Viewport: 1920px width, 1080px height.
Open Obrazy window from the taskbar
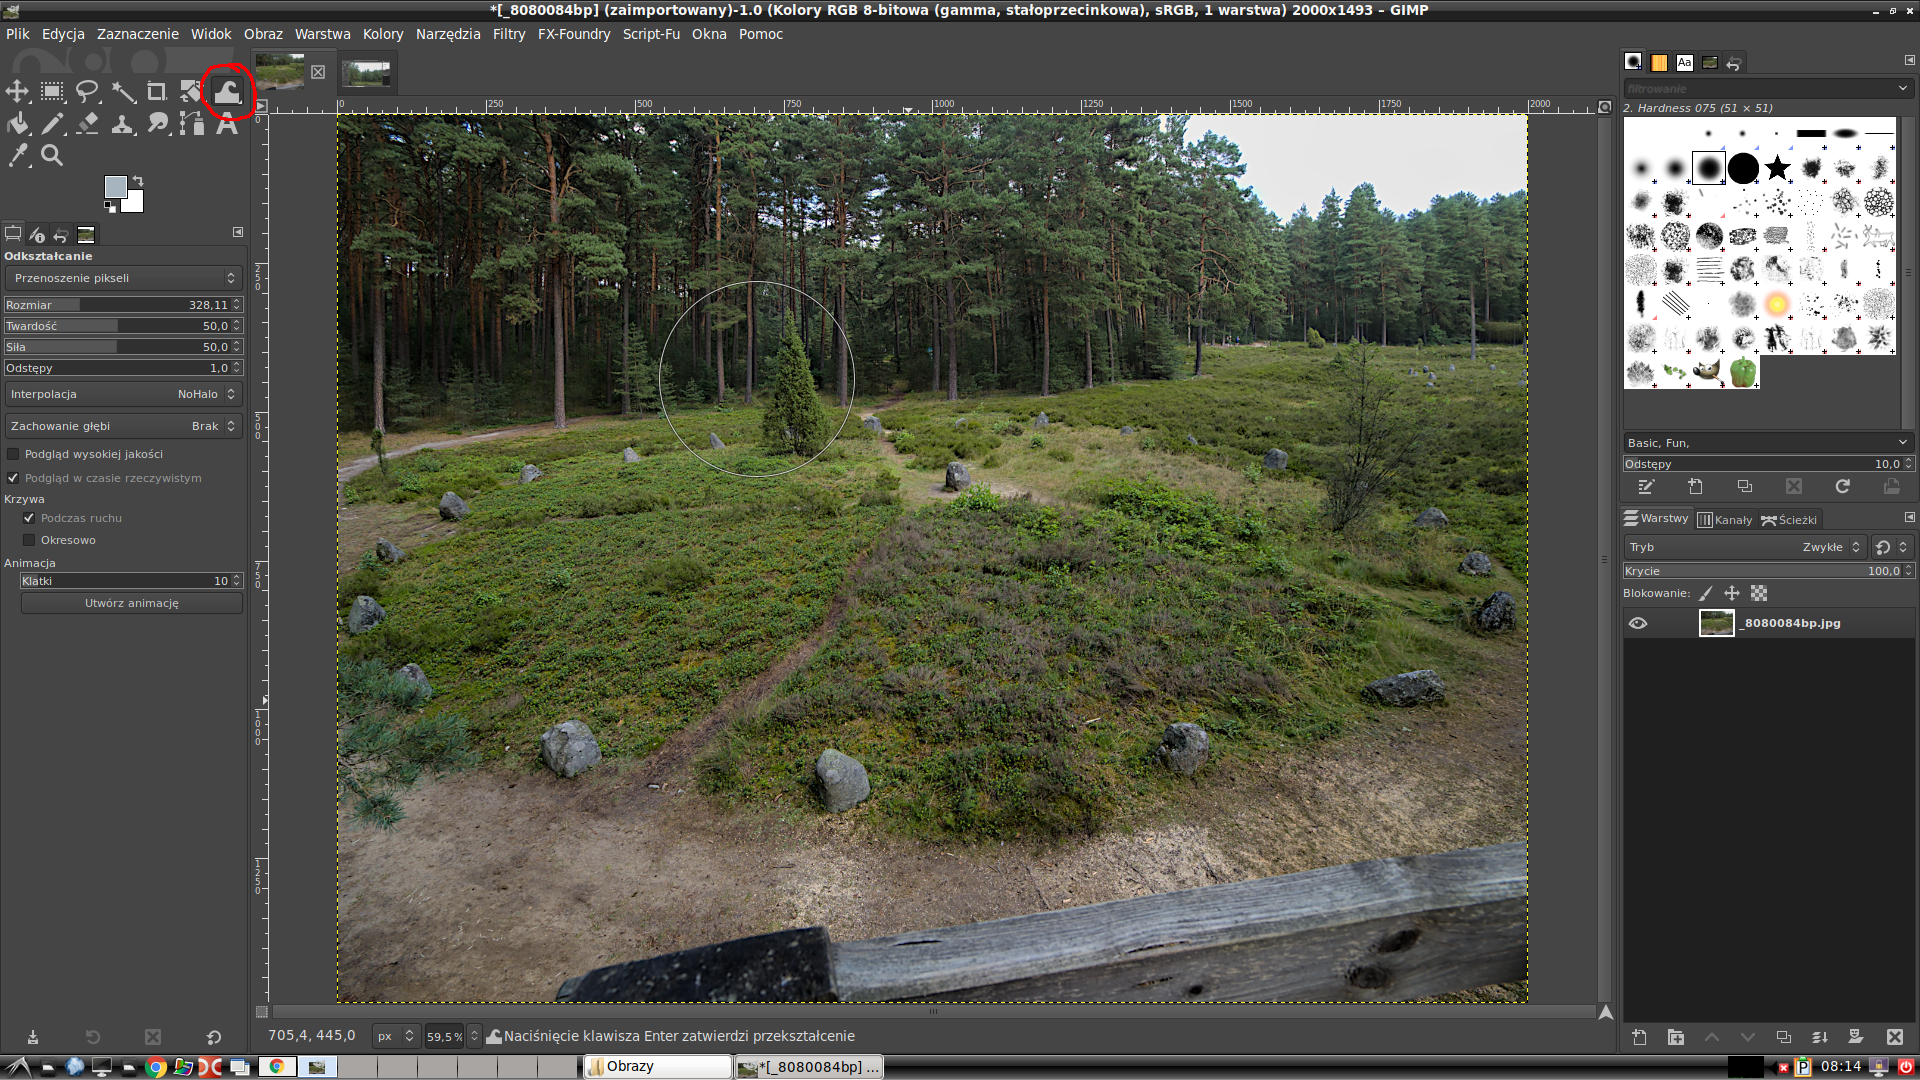657,1066
